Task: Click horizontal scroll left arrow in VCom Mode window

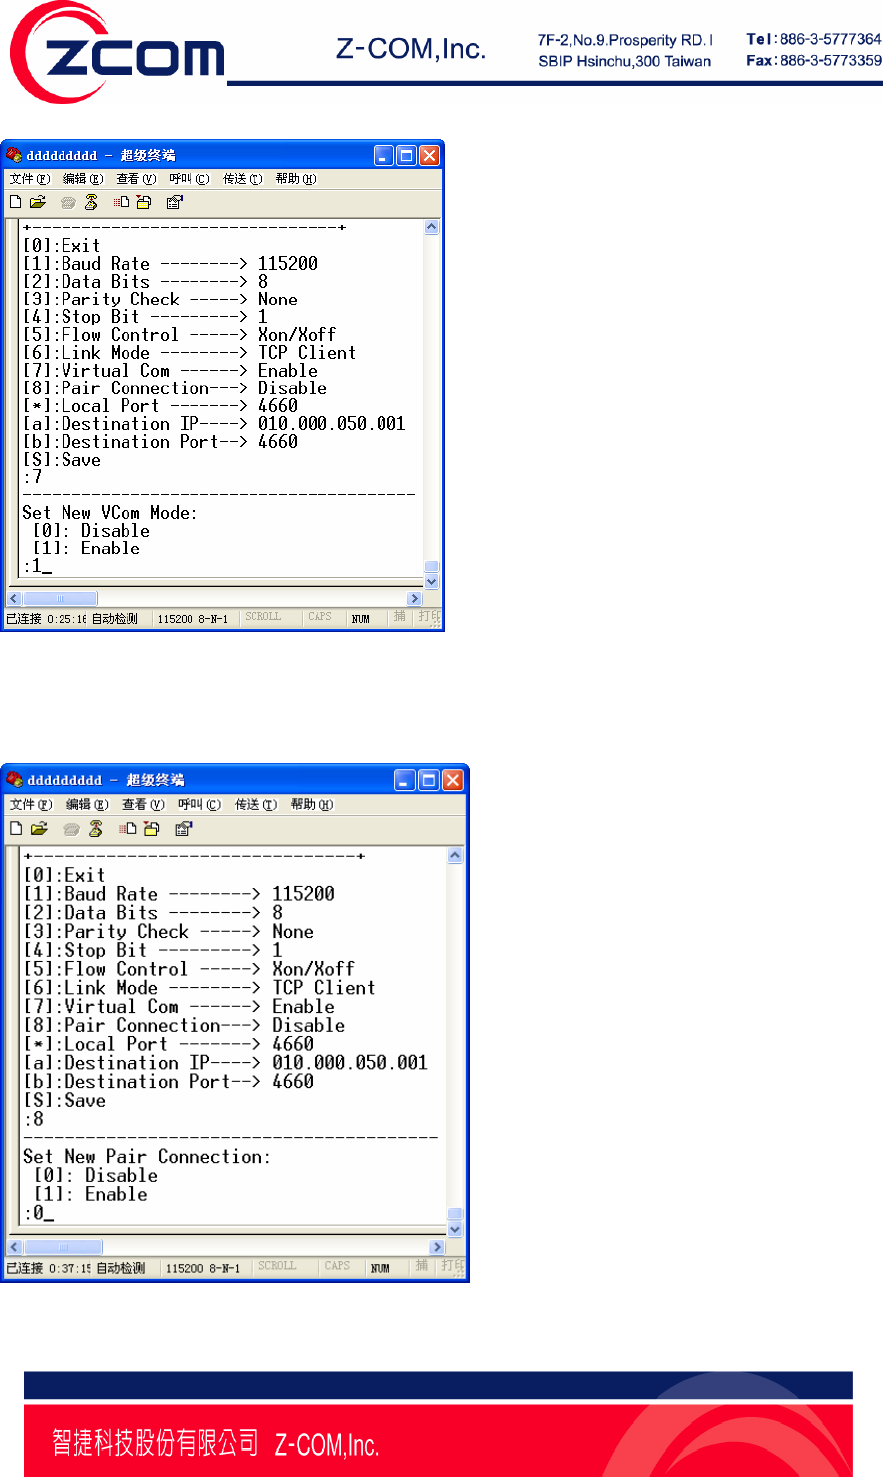Action: [15, 599]
